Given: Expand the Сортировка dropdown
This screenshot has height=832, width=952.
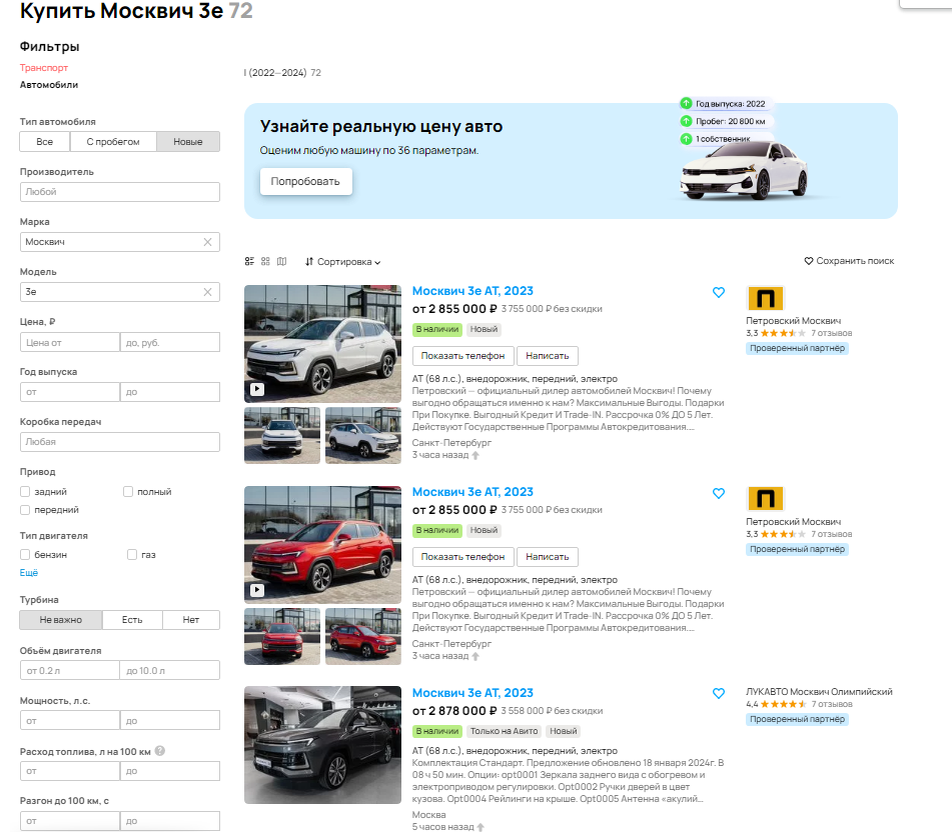Looking at the screenshot, I should point(343,262).
